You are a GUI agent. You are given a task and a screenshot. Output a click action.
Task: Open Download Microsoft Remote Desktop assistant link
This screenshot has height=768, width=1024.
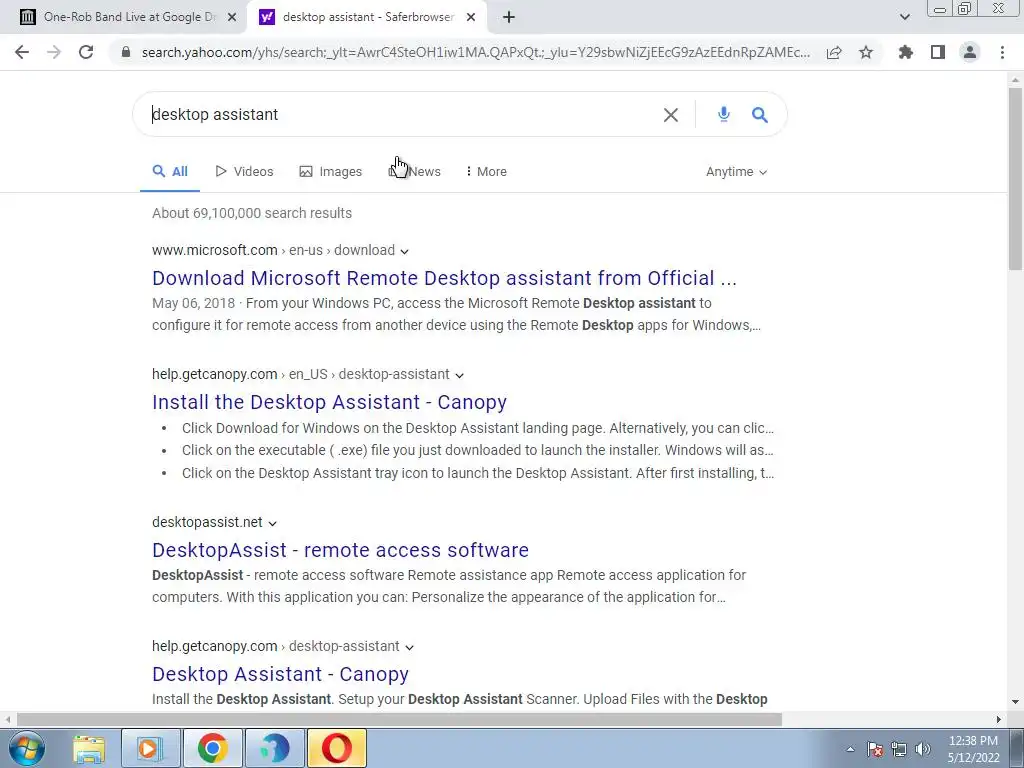(444, 278)
